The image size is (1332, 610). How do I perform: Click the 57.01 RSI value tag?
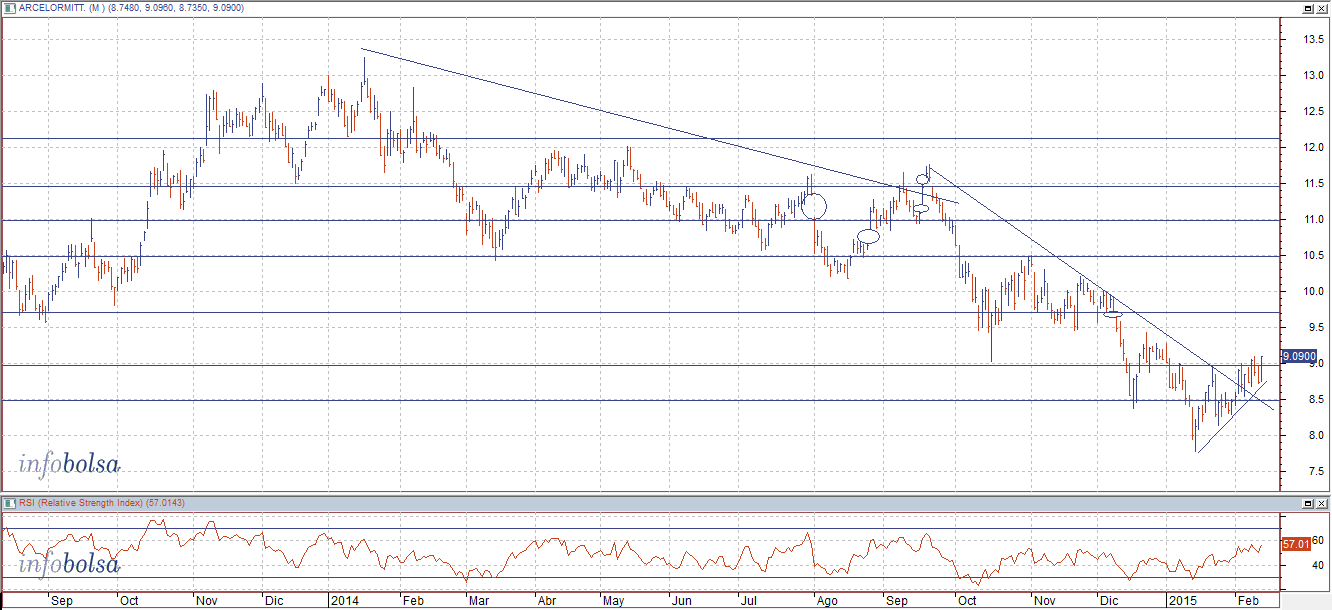tap(1295, 544)
